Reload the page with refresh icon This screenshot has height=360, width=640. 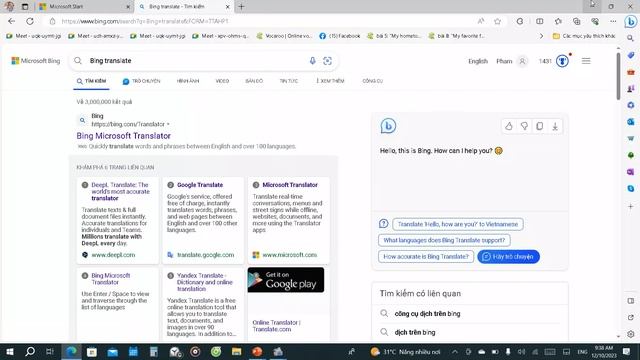30,21
